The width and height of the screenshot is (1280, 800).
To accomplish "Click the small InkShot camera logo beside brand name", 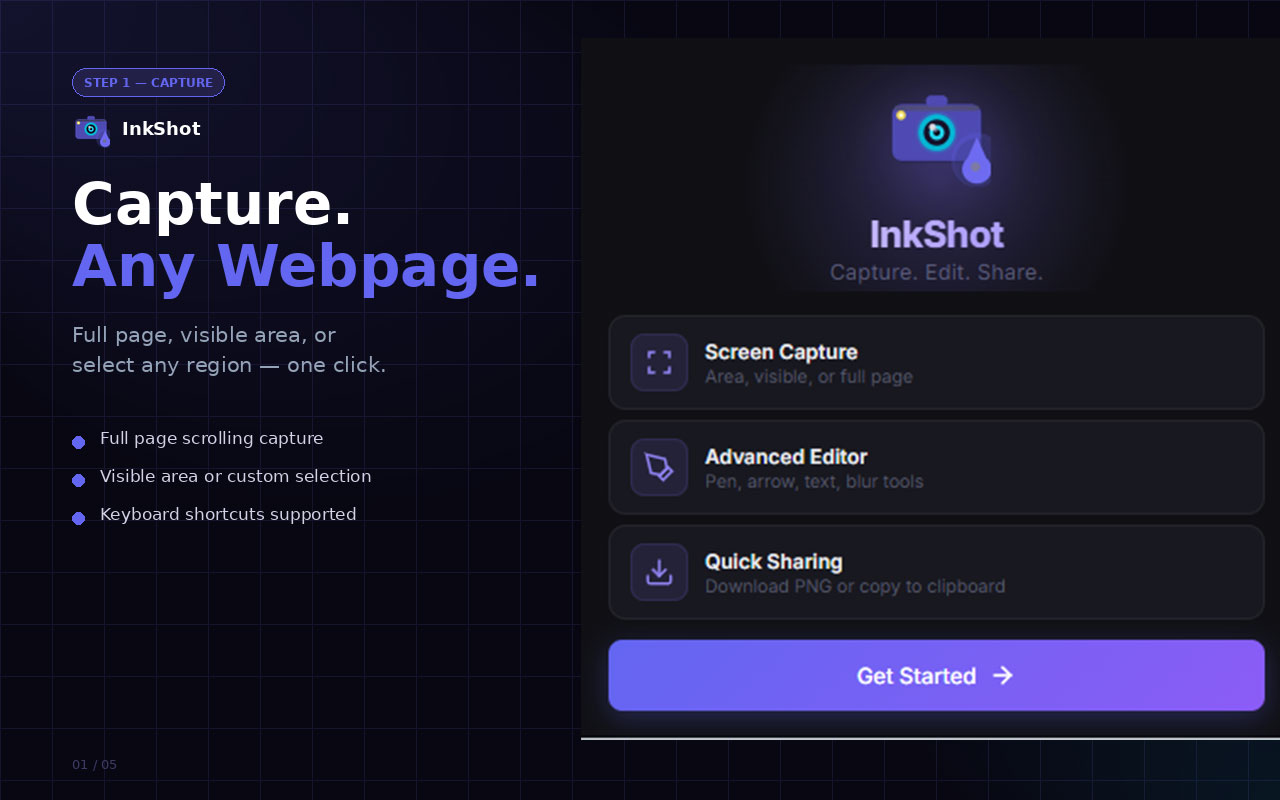I will 92,130.
